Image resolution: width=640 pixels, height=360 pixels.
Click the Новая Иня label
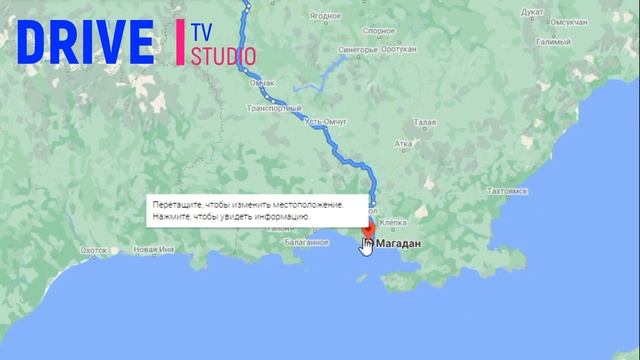pyautogui.click(x=154, y=249)
